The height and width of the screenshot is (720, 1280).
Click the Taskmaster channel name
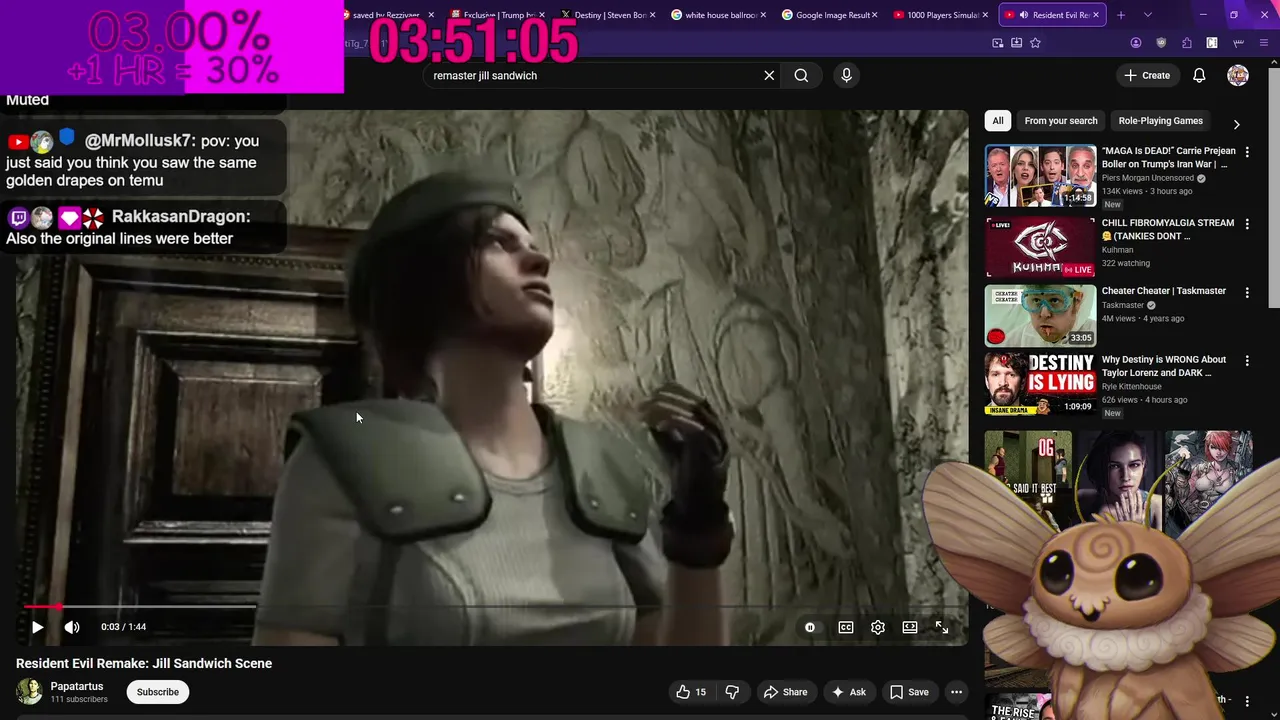point(1123,305)
